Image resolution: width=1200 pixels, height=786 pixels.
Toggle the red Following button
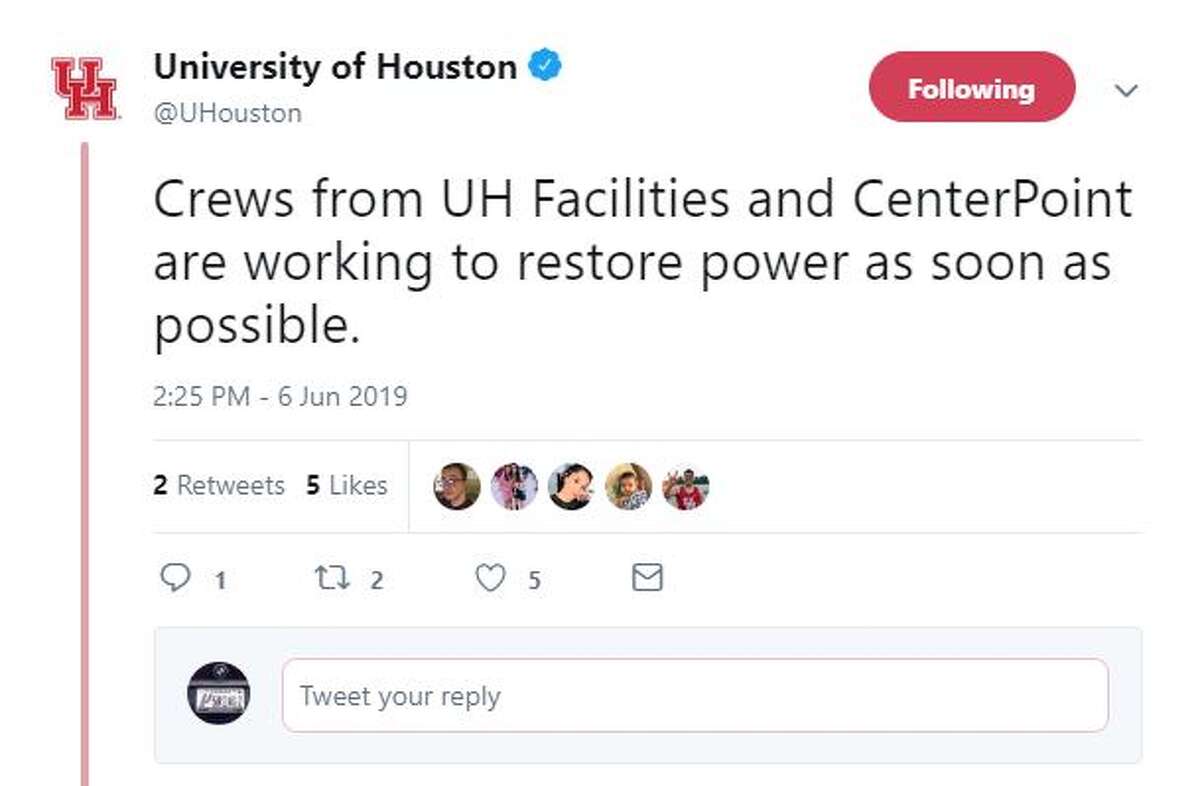pos(971,88)
